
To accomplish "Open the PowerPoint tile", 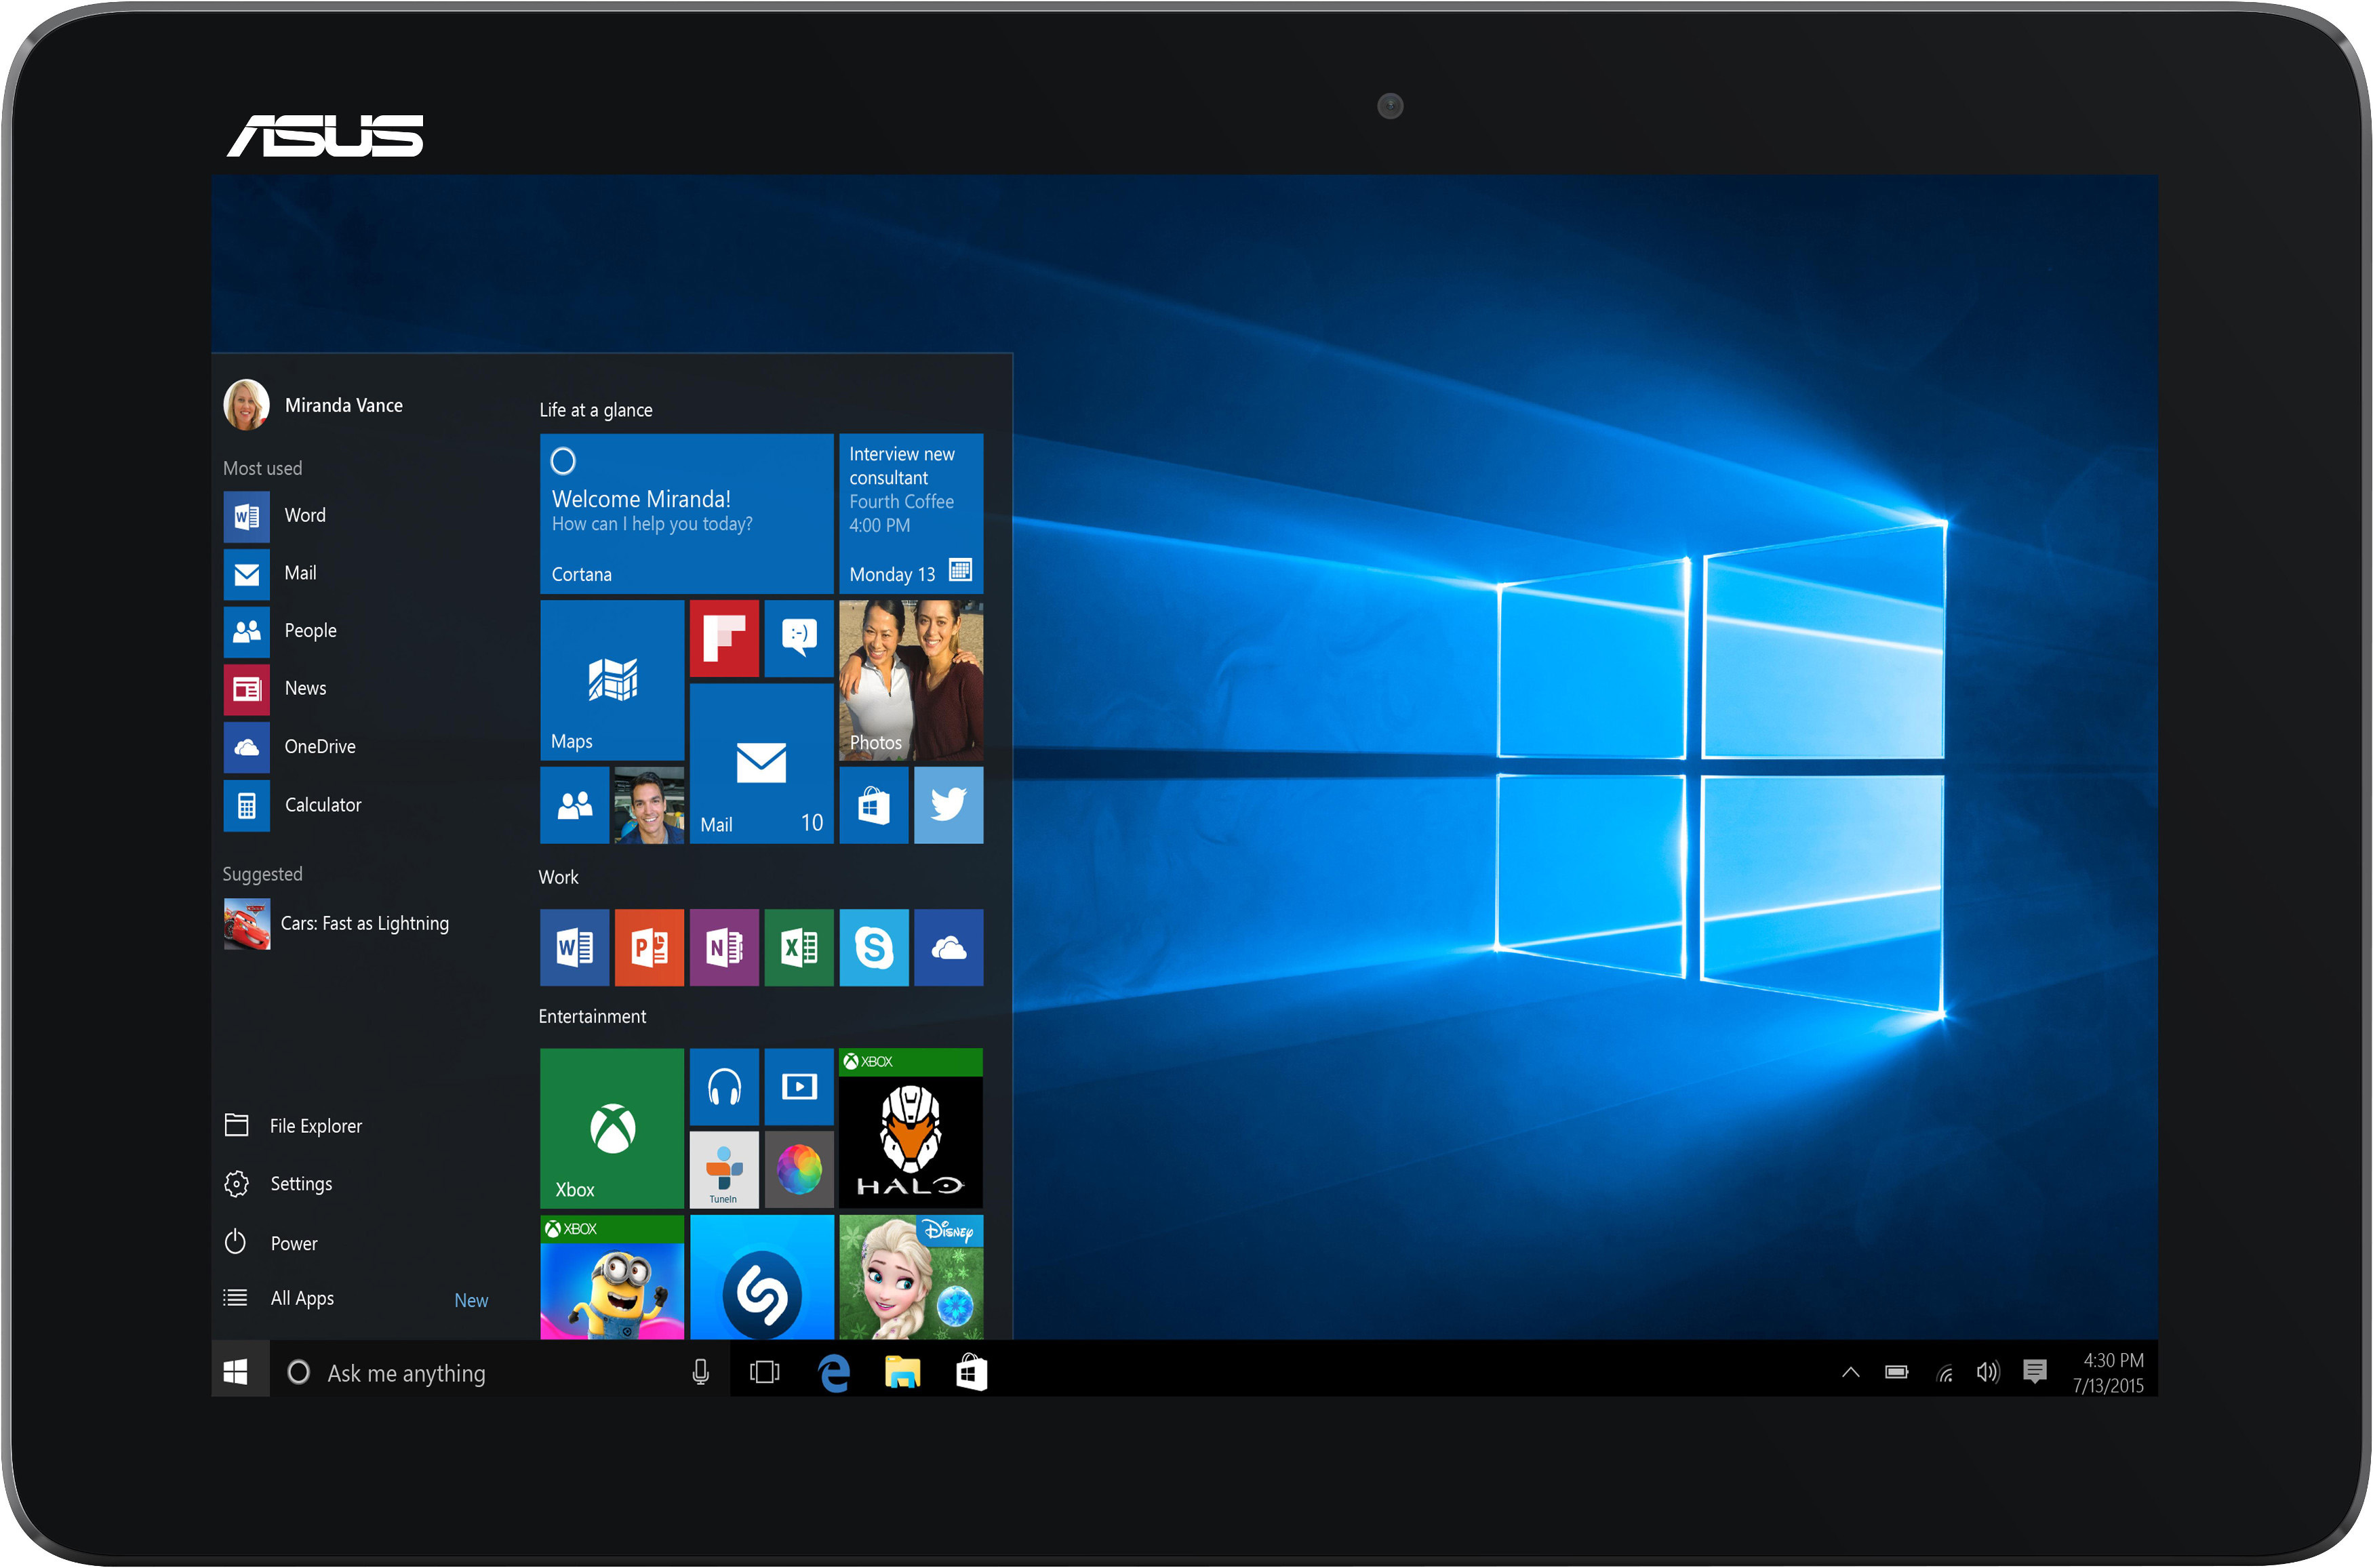I will coord(649,947).
